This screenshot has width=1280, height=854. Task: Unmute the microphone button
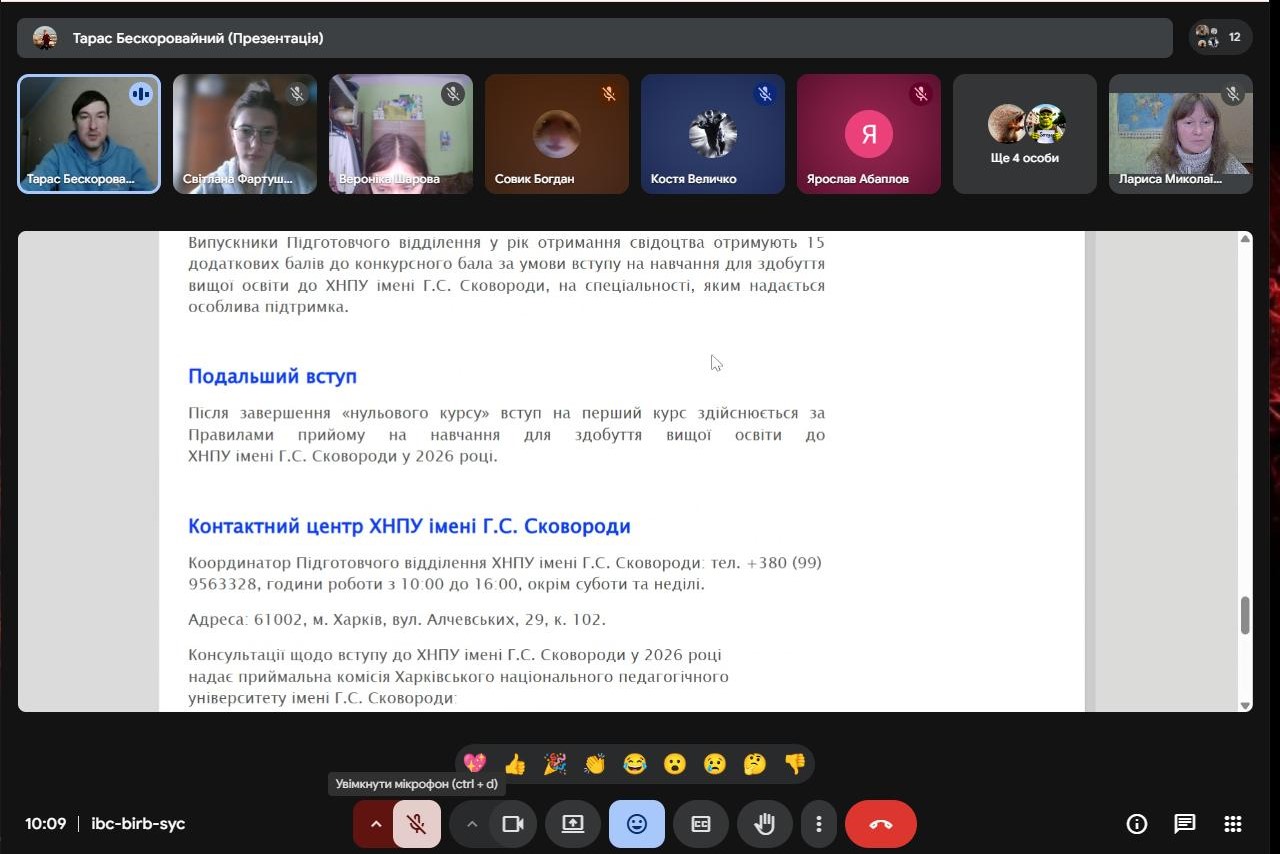click(417, 824)
